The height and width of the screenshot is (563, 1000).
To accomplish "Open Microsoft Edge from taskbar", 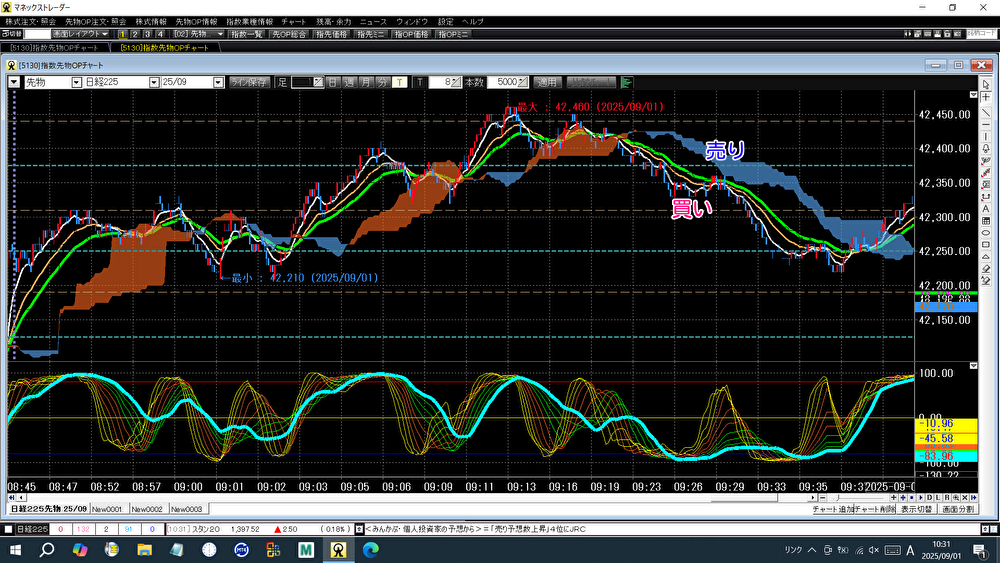I will click(369, 549).
